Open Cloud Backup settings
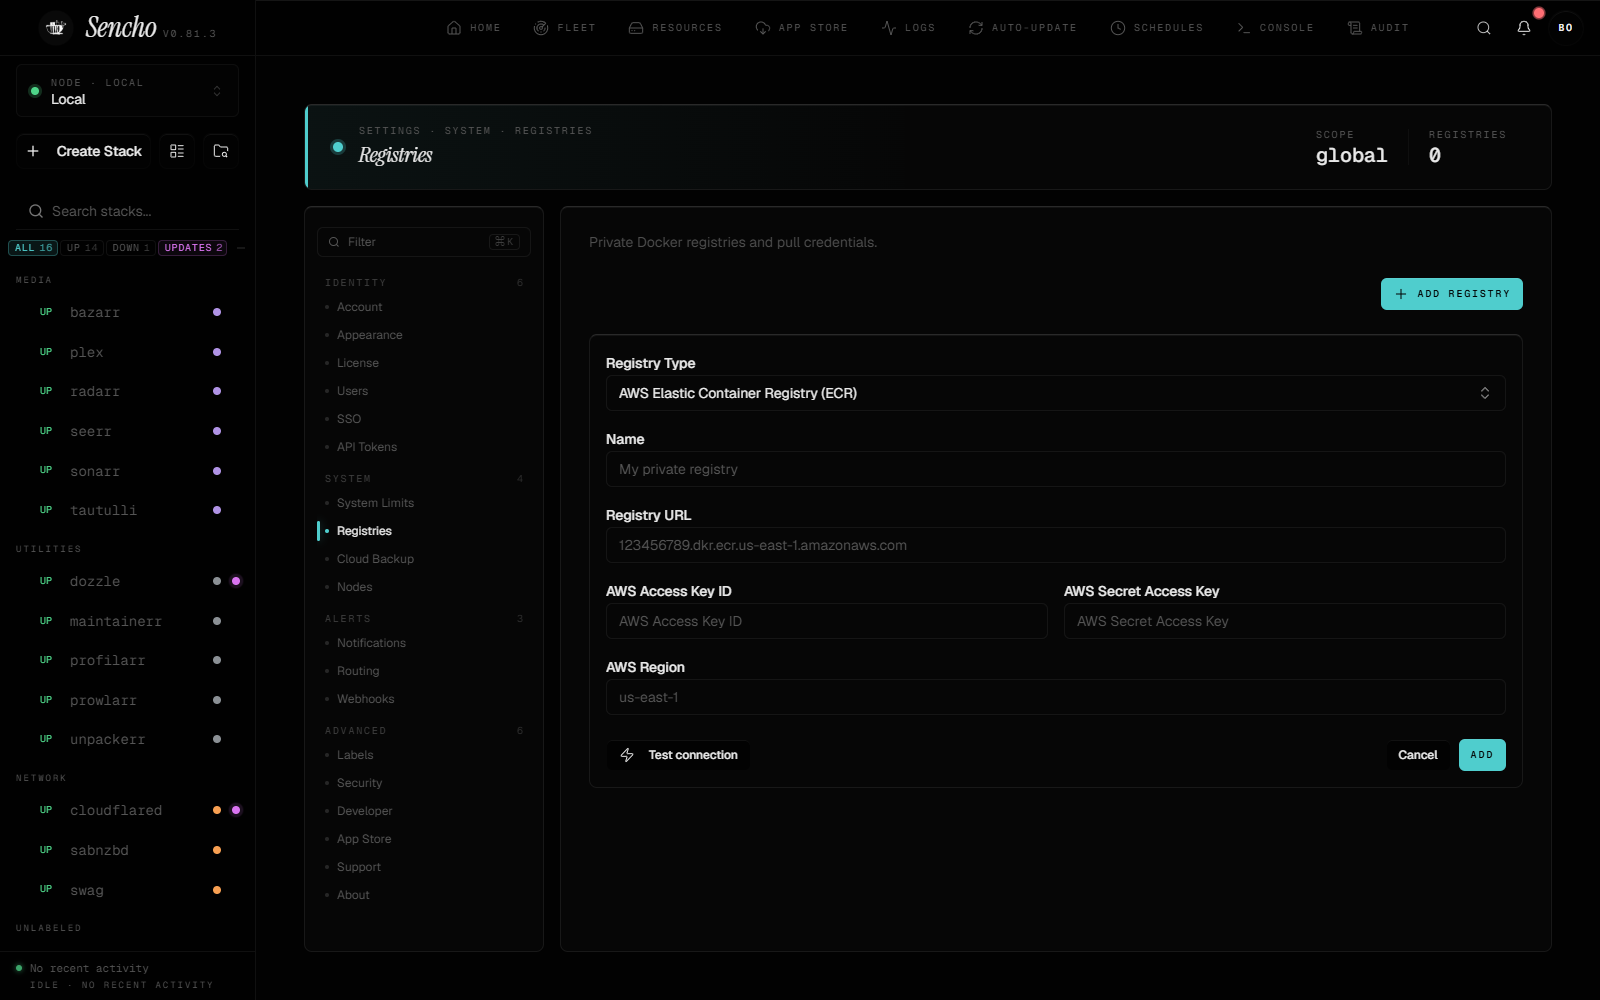 424,559
